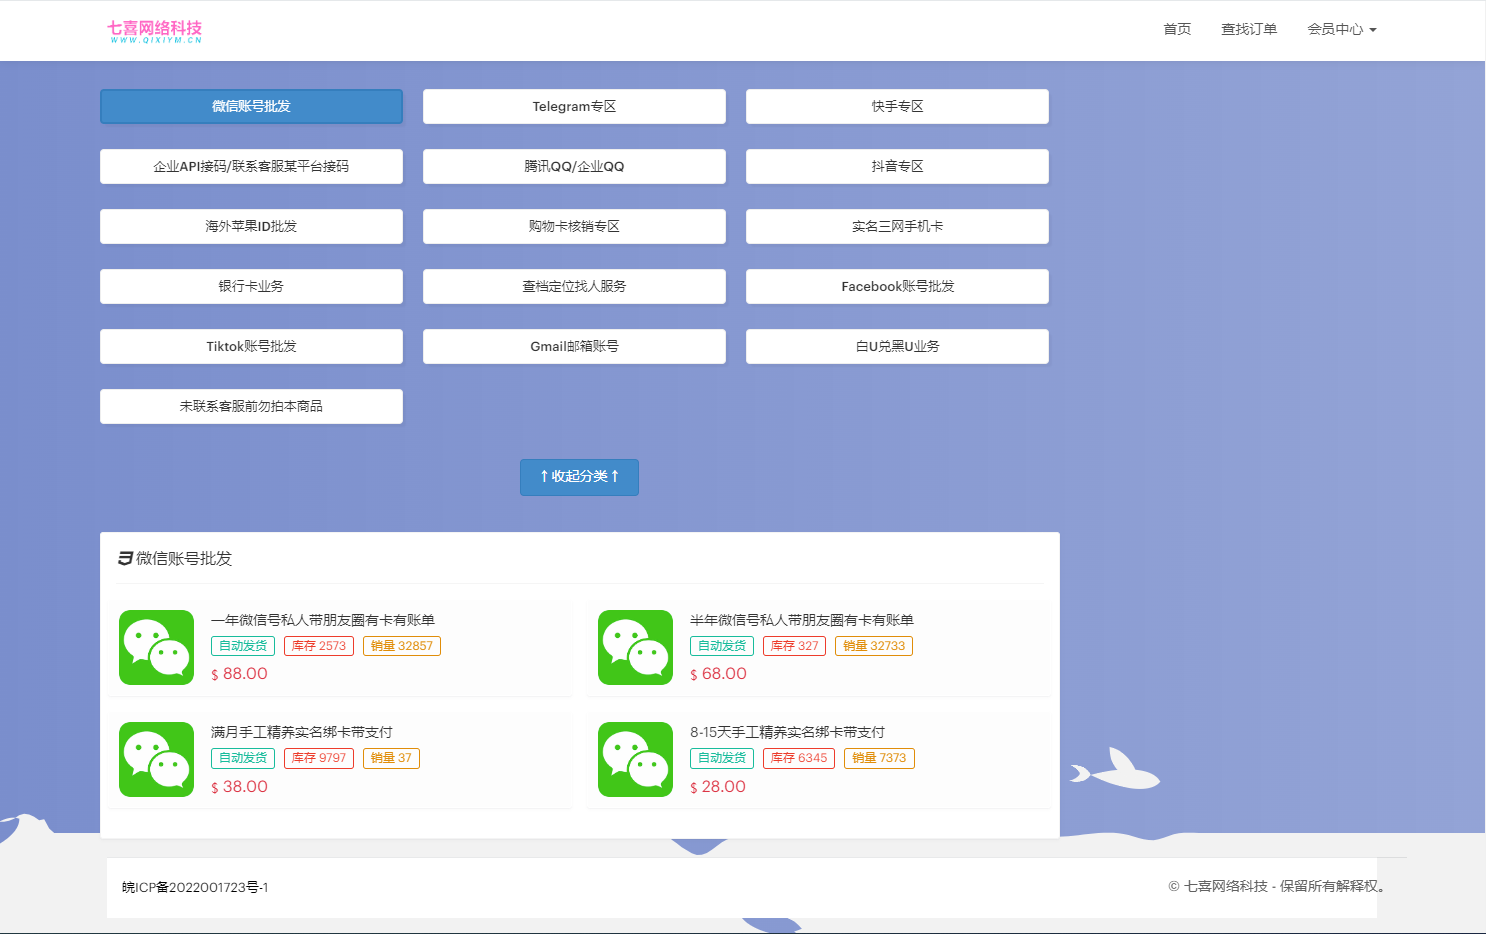
Task: Open the 查找订单 page
Action: click(x=1249, y=29)
